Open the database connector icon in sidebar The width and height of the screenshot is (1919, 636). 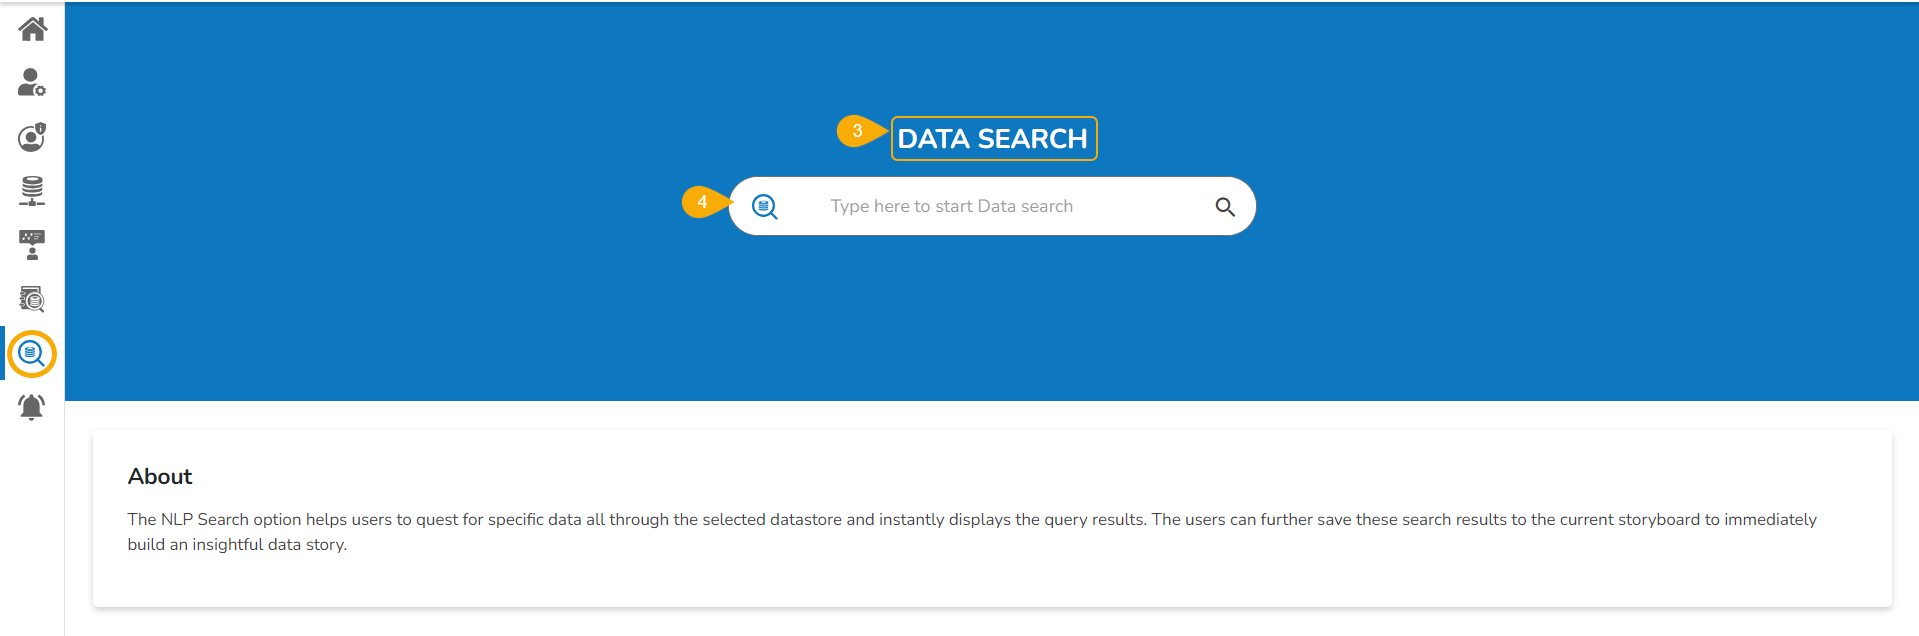tap(32, 190)
